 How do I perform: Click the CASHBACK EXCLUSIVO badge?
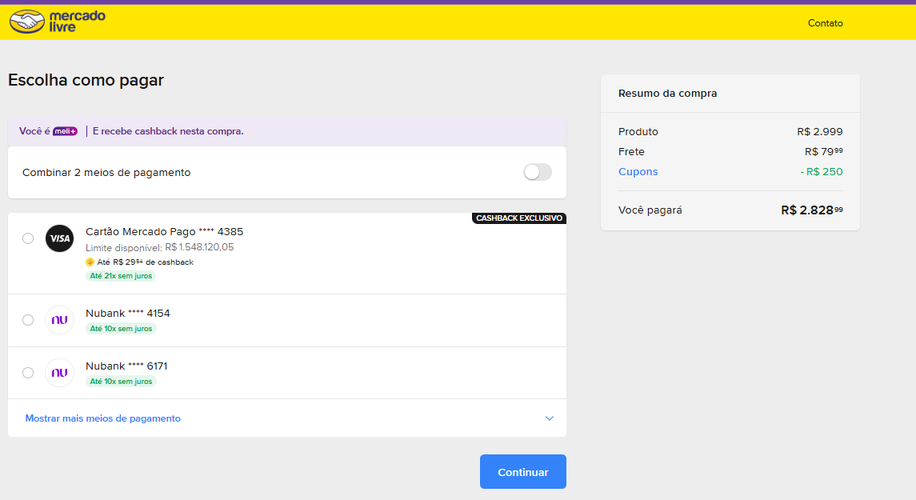(519, 218)
